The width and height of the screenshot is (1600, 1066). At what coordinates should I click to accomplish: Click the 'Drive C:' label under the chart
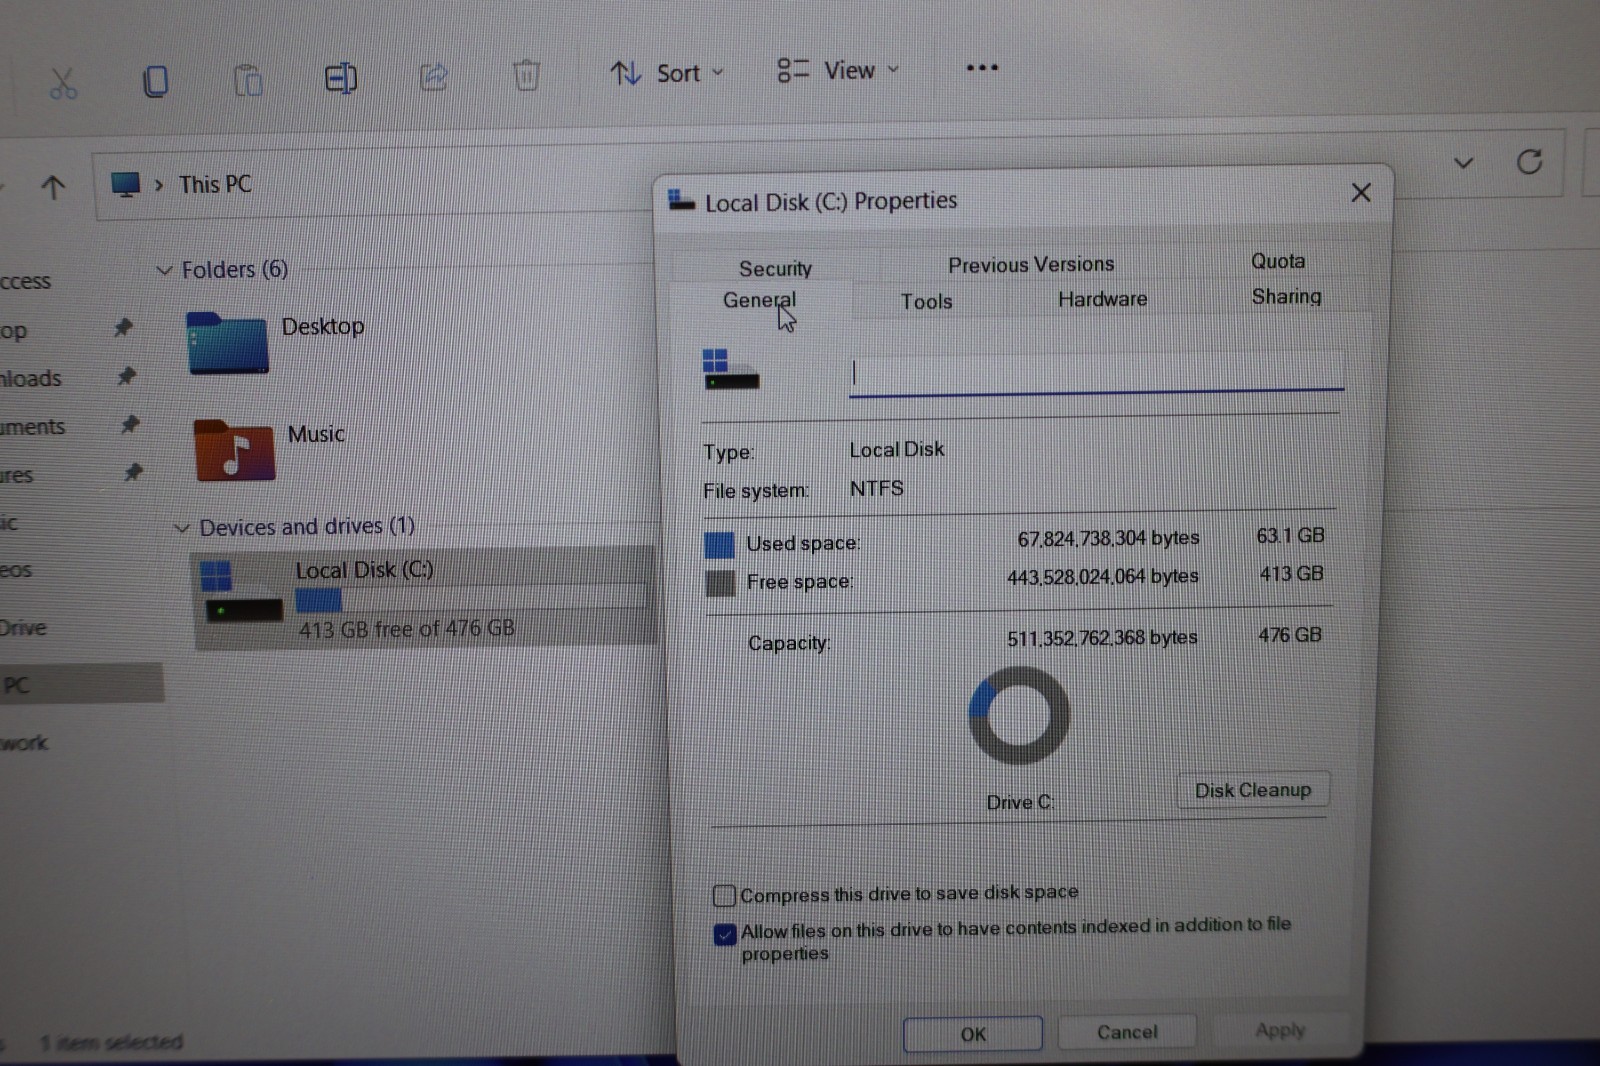point(1020,802)
